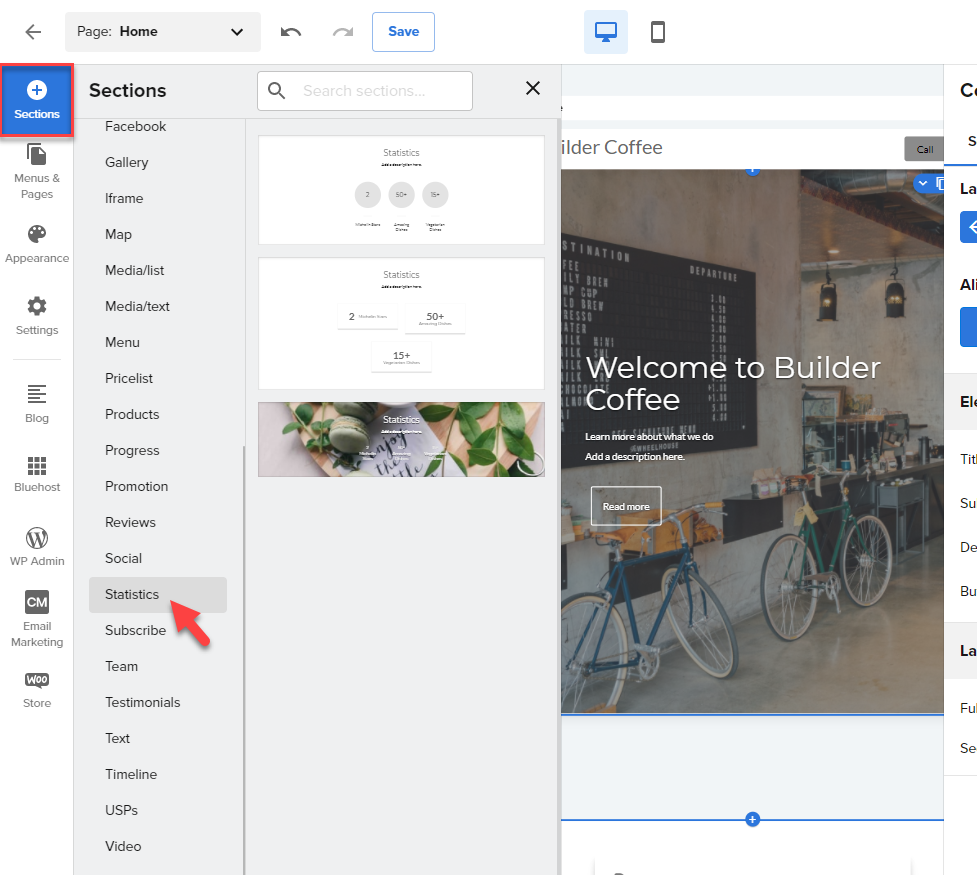The height and width of the screenshot is (875, 977).
Task: Select the Products category
Action: (x=132, y=414)
